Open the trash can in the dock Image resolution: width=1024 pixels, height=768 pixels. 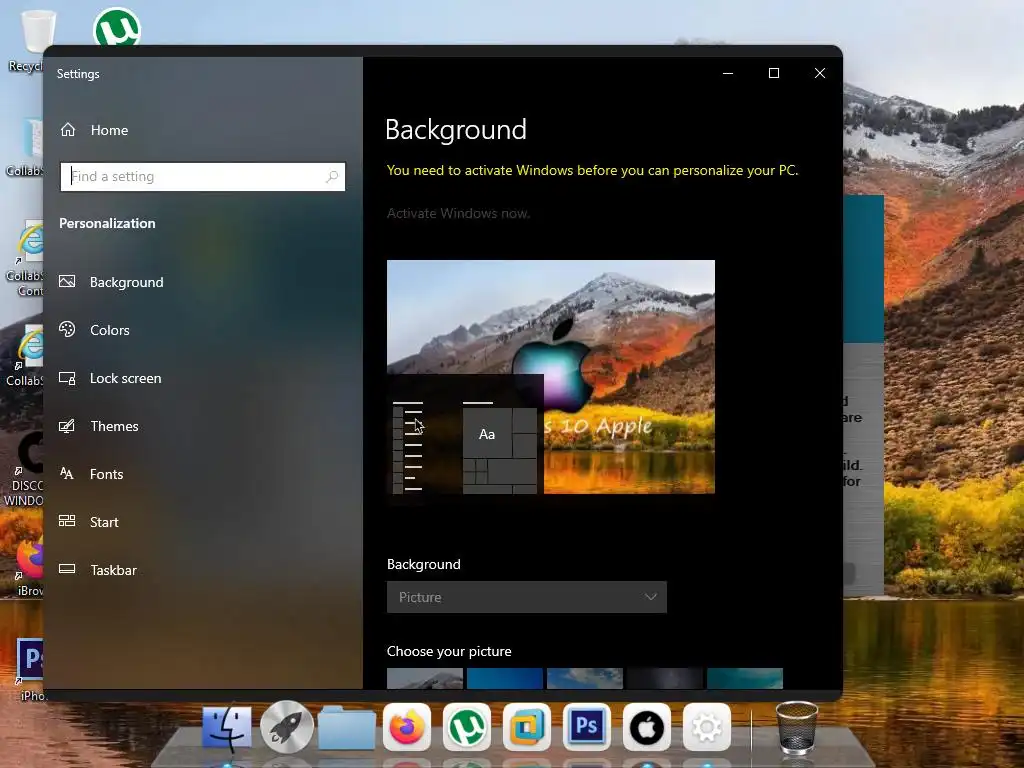coord(797,728)
